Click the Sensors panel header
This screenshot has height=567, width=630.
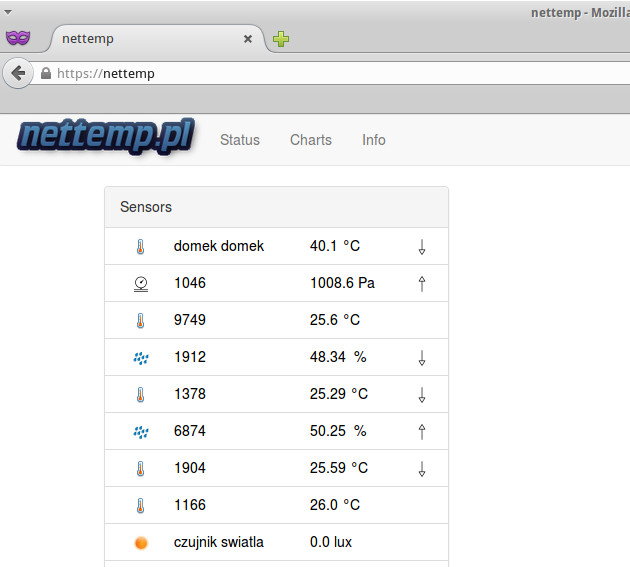[276, 207]
